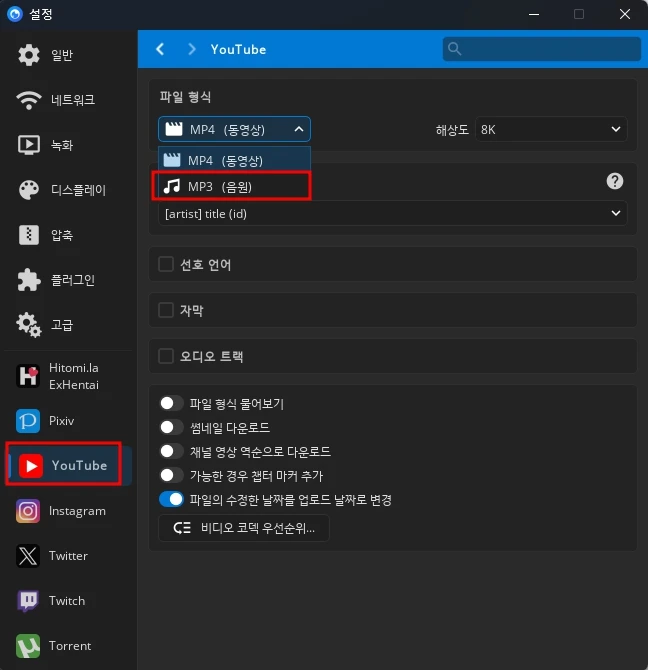Image resolution: width=648 pixels, height=670 pixels.
Task: Select the Twitter X logo icon
Action: [28, 556]
